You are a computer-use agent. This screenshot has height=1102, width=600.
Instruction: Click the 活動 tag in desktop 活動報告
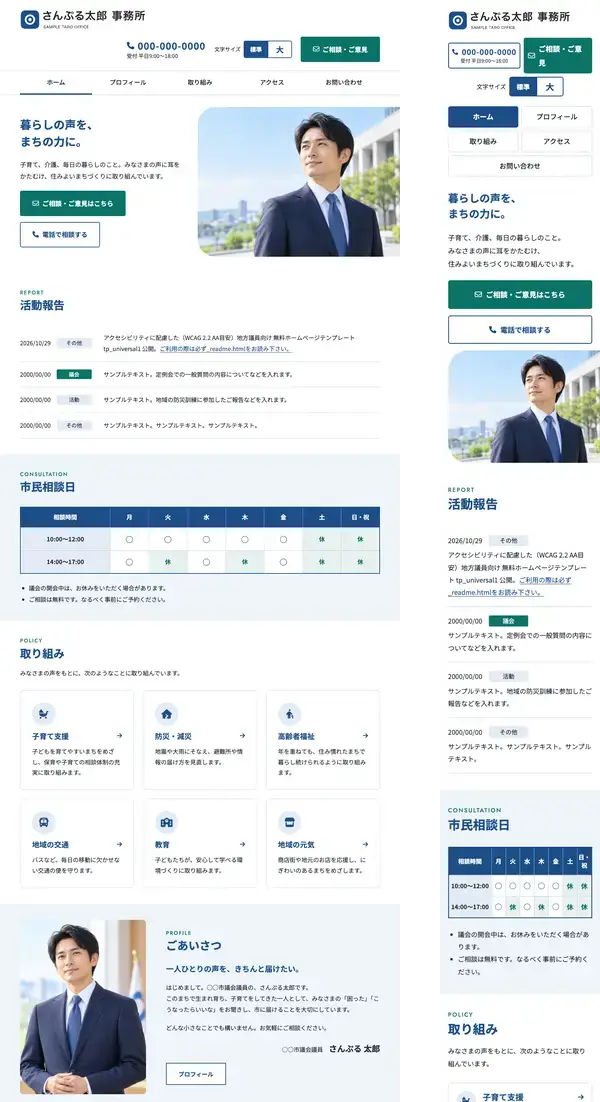(x=74, y=400)
